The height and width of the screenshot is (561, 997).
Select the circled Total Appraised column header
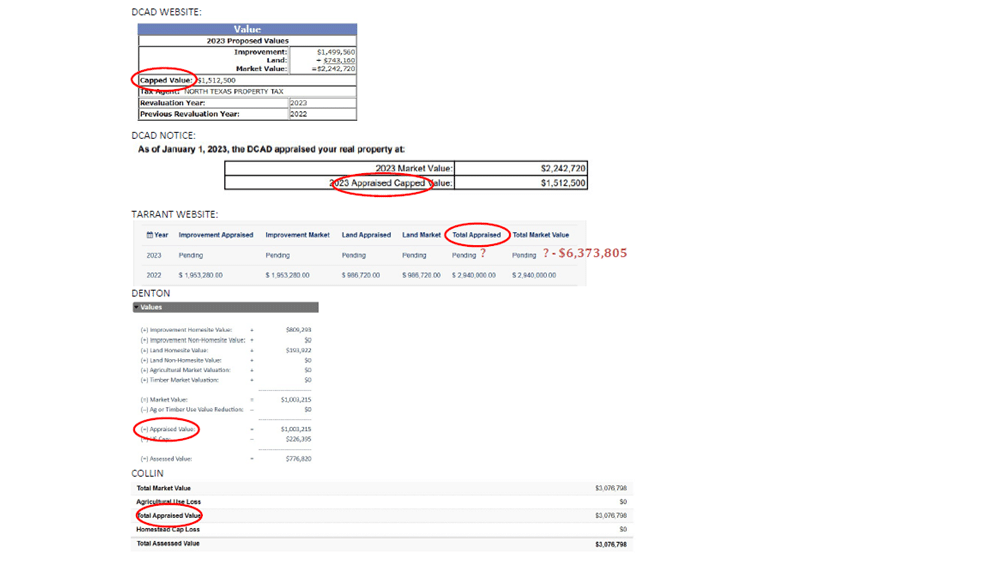tap(476, 235)
